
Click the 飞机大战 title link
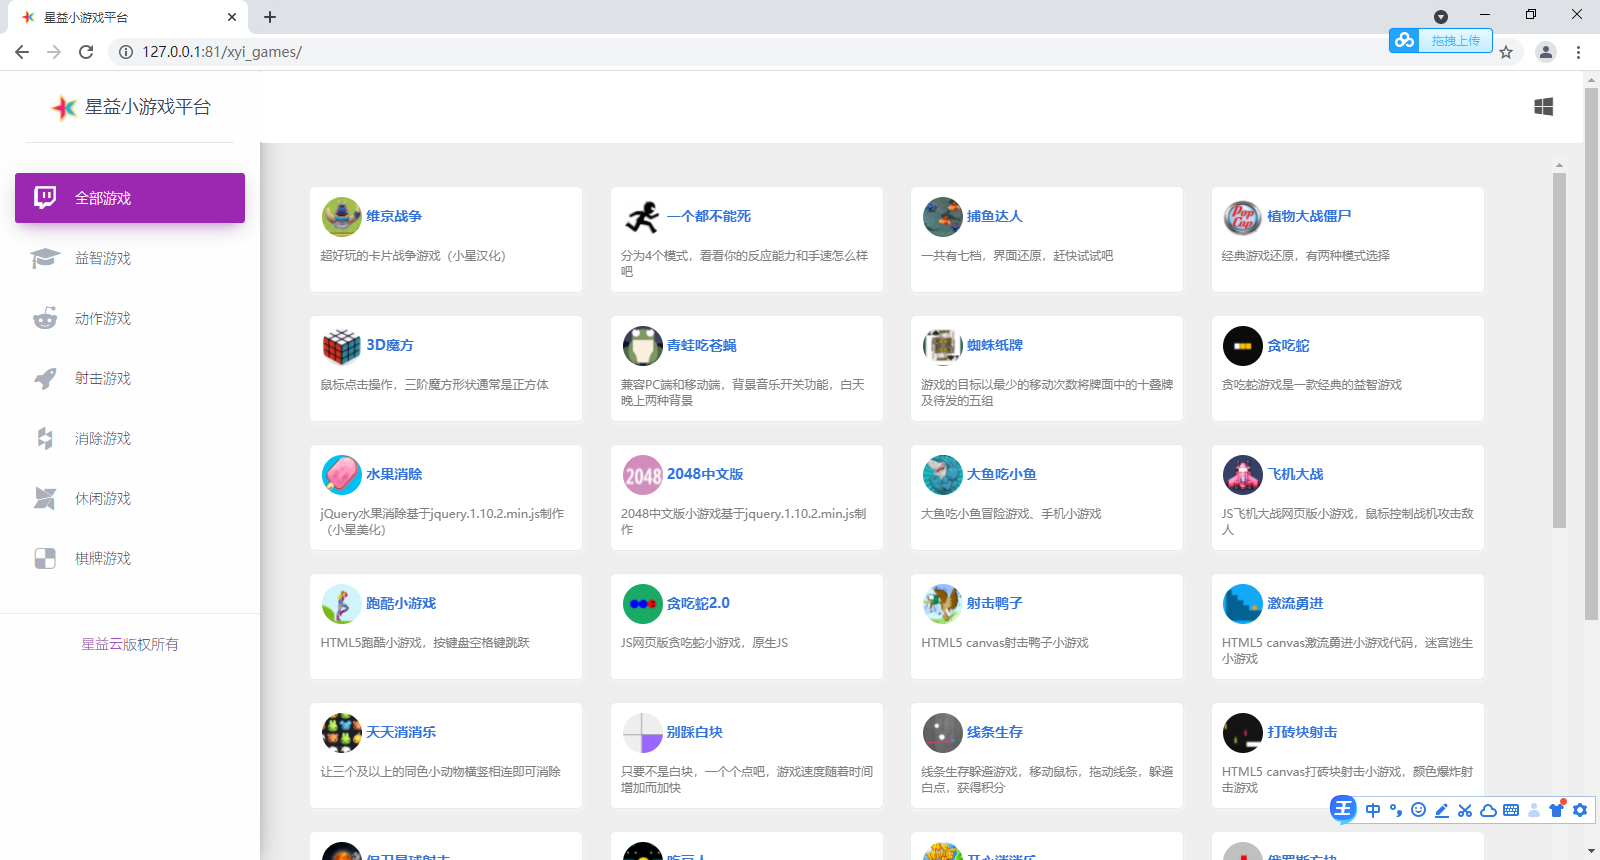pyautogui.click(x=1295, y=474)
